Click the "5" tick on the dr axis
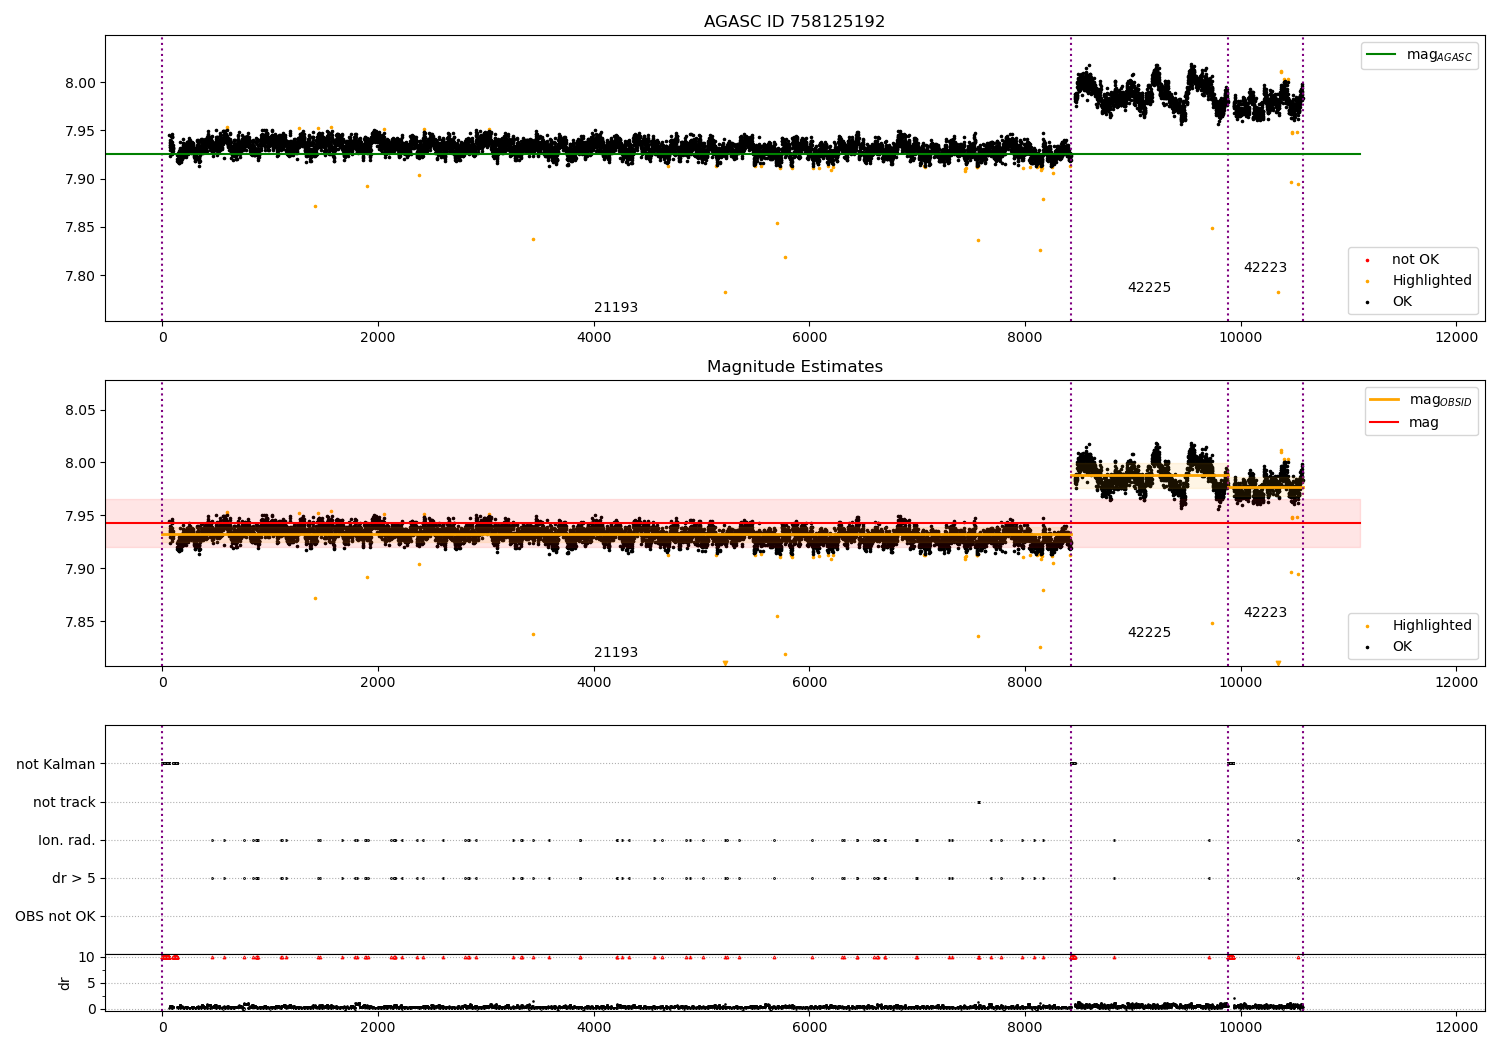 [x=92, y=984]
